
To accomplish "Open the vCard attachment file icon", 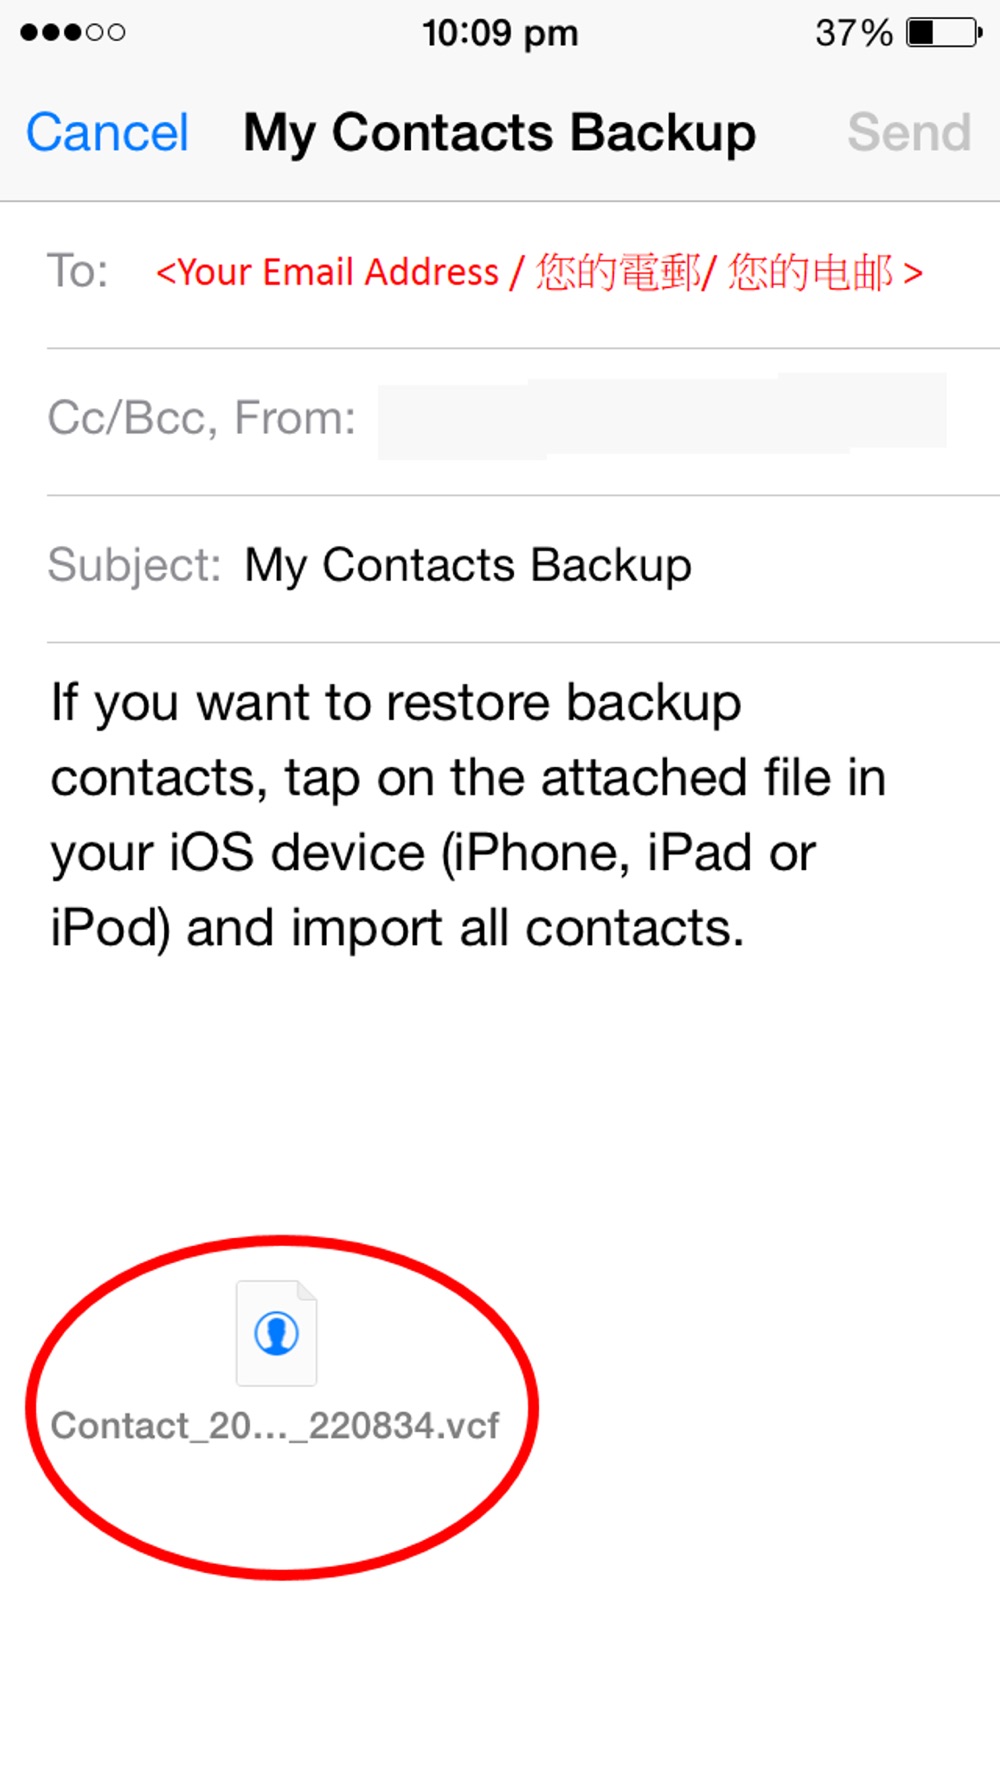I will [276, 1333].
